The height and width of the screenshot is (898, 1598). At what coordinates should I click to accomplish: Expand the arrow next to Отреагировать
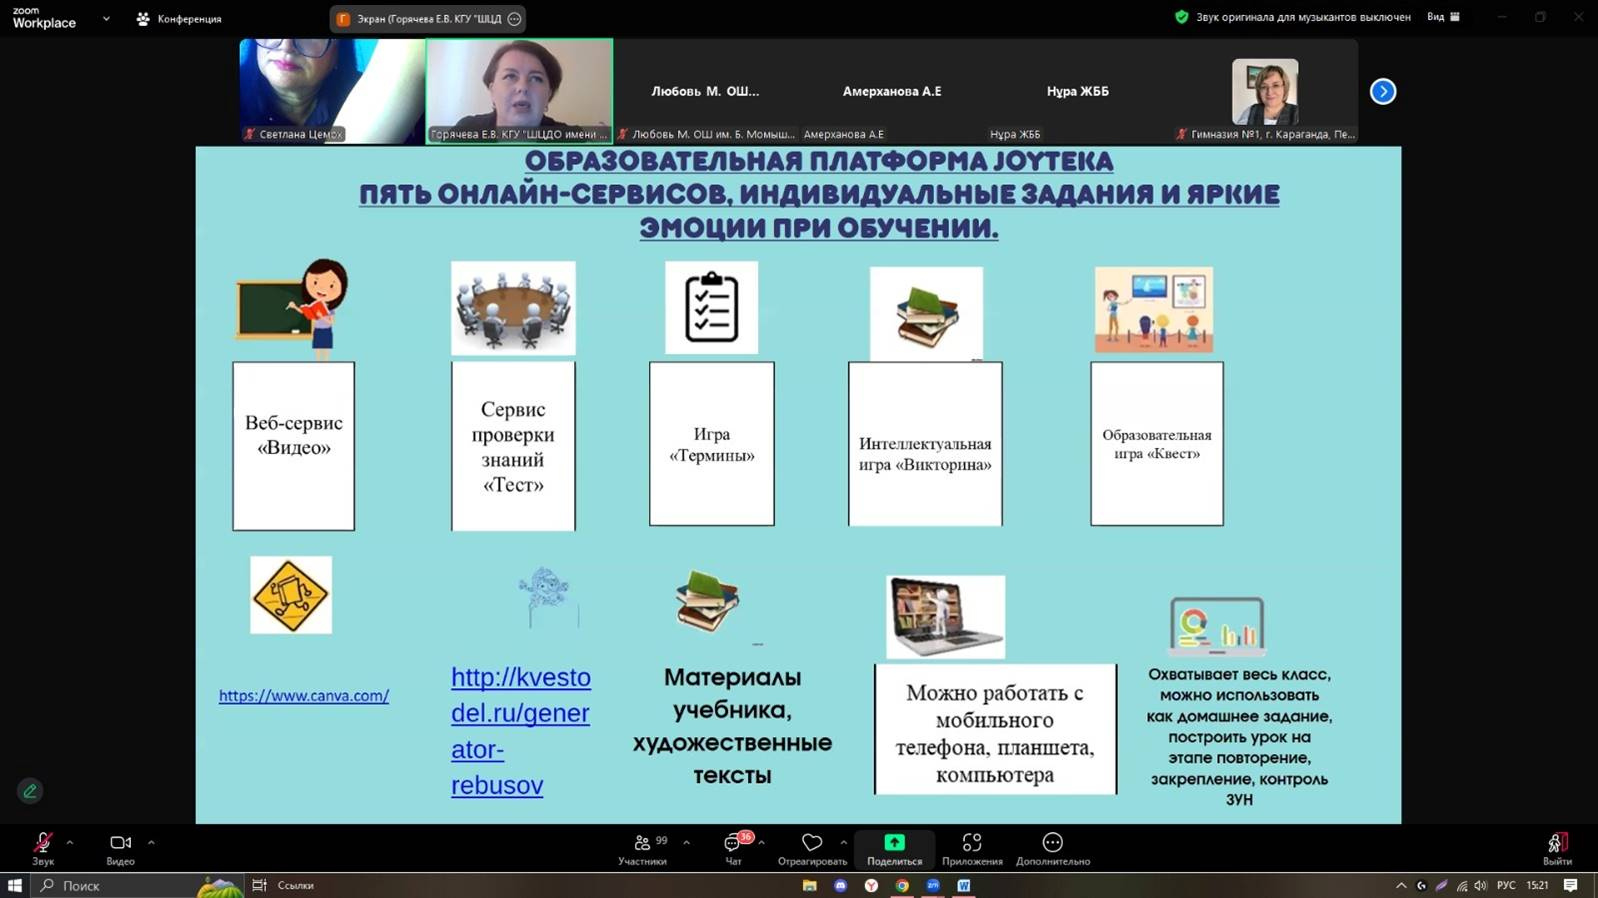[x=843, y=843]
